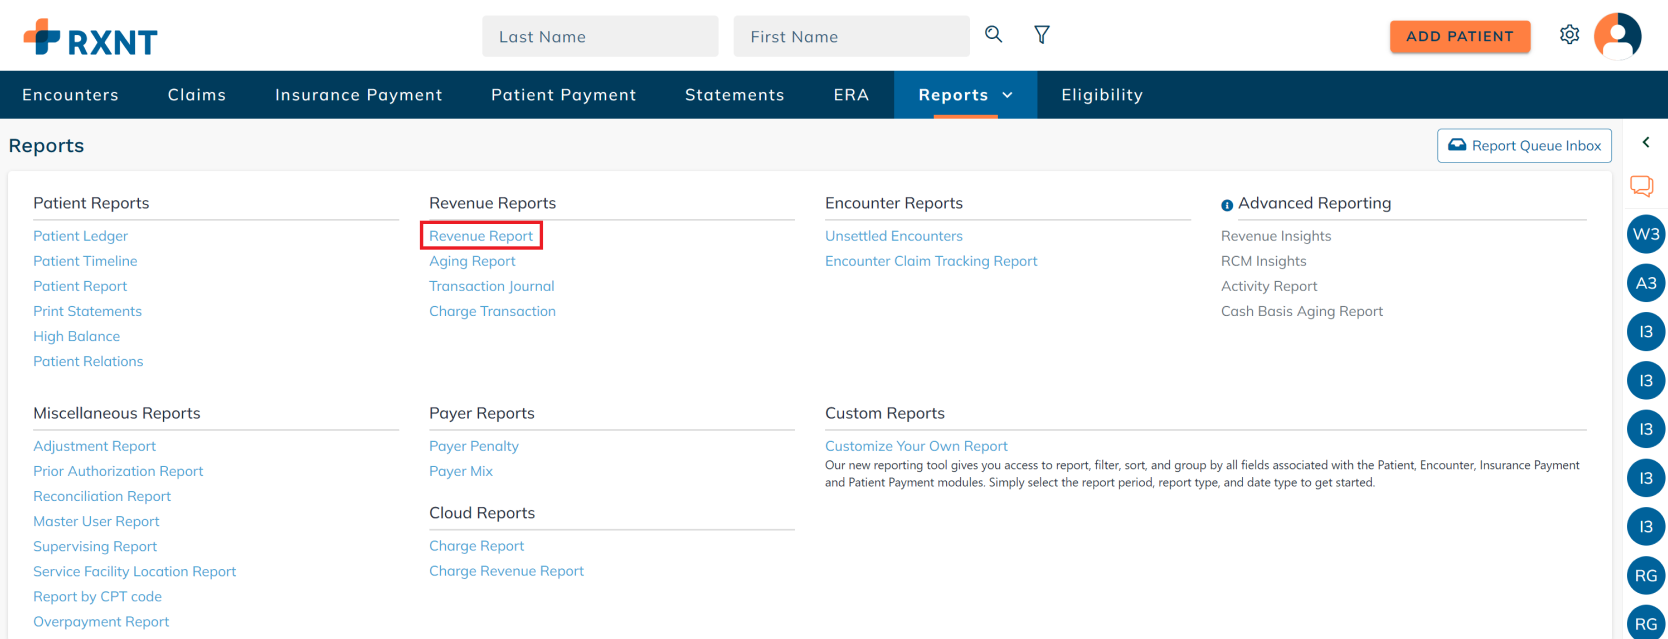Open the Transaction Journal report
This screenshot has width=1668, height=639.
(492, 286)
